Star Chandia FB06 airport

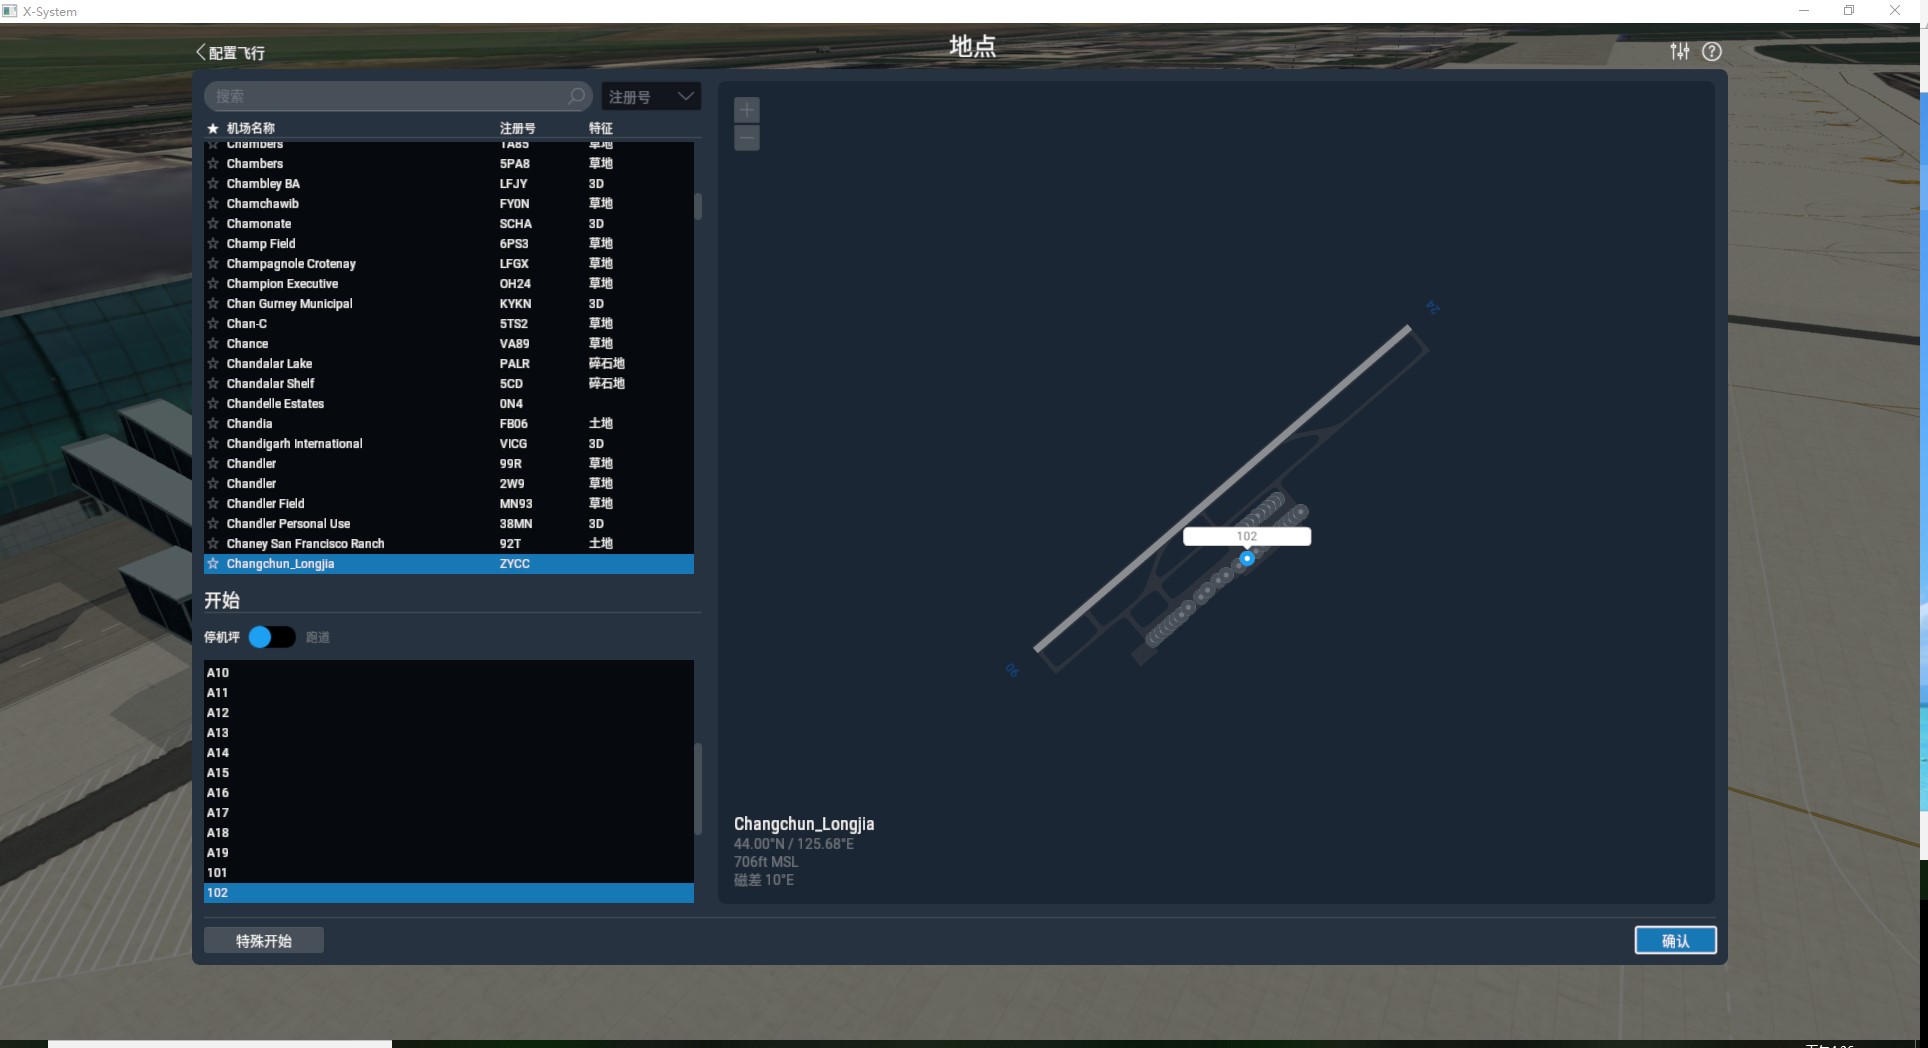[213, 424]
